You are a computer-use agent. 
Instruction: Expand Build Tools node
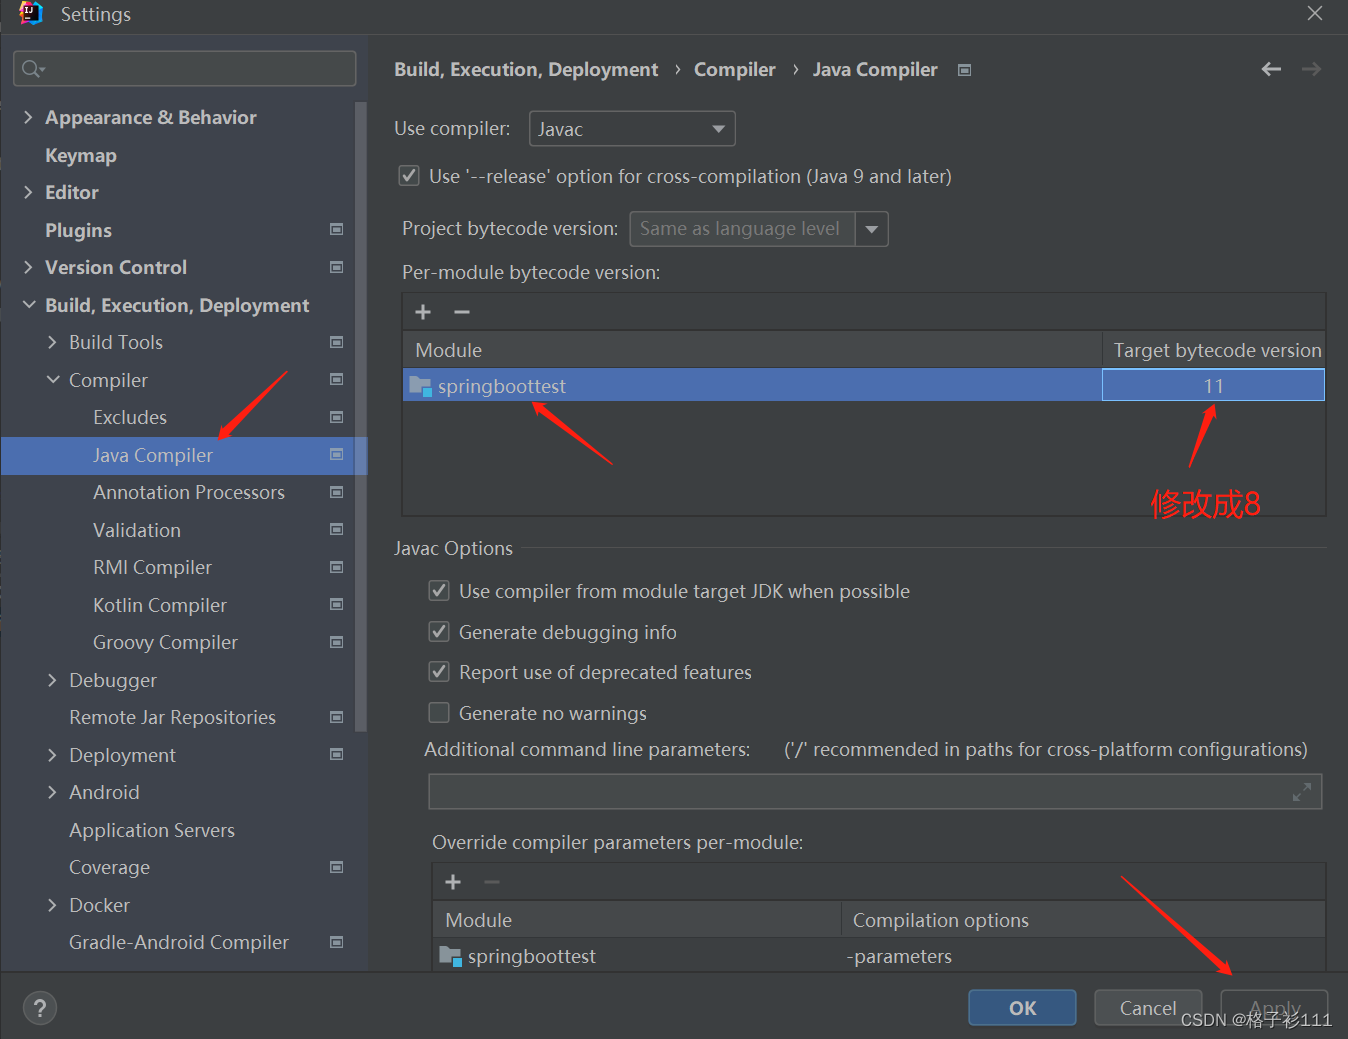click(x=52, y=342)
